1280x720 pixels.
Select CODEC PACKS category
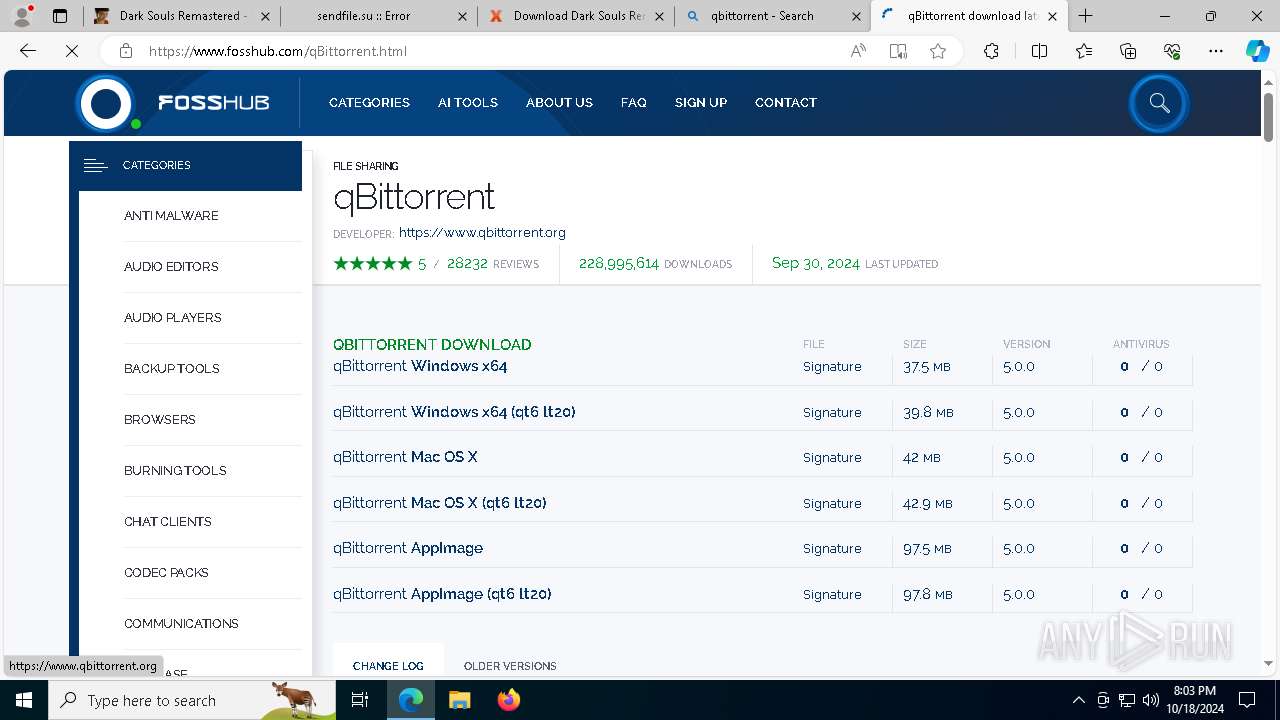[x=166, y=573]
